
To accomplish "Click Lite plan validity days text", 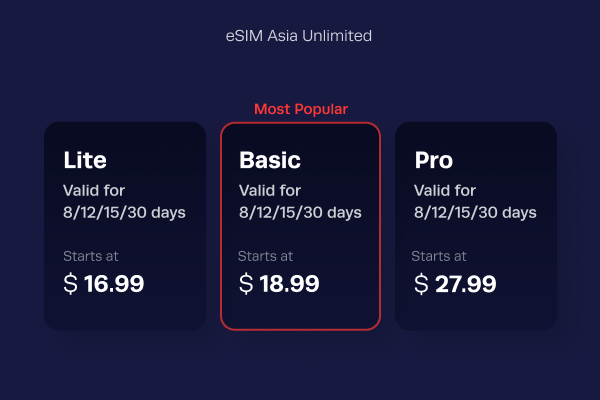I will (124, 202).
